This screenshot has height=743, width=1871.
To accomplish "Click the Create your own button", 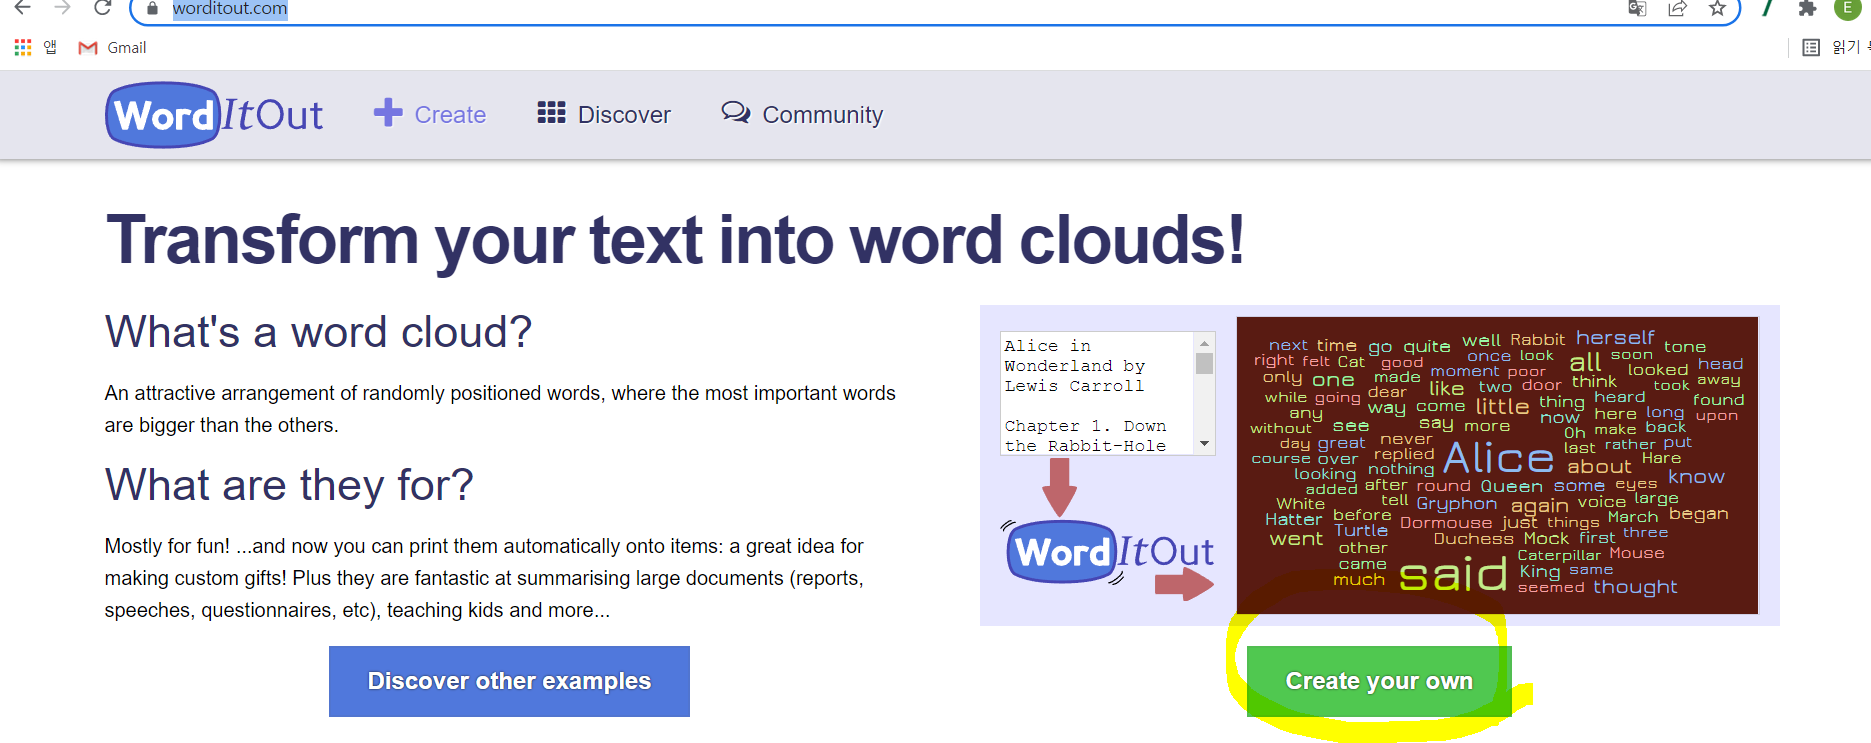I will point(1379,681).
